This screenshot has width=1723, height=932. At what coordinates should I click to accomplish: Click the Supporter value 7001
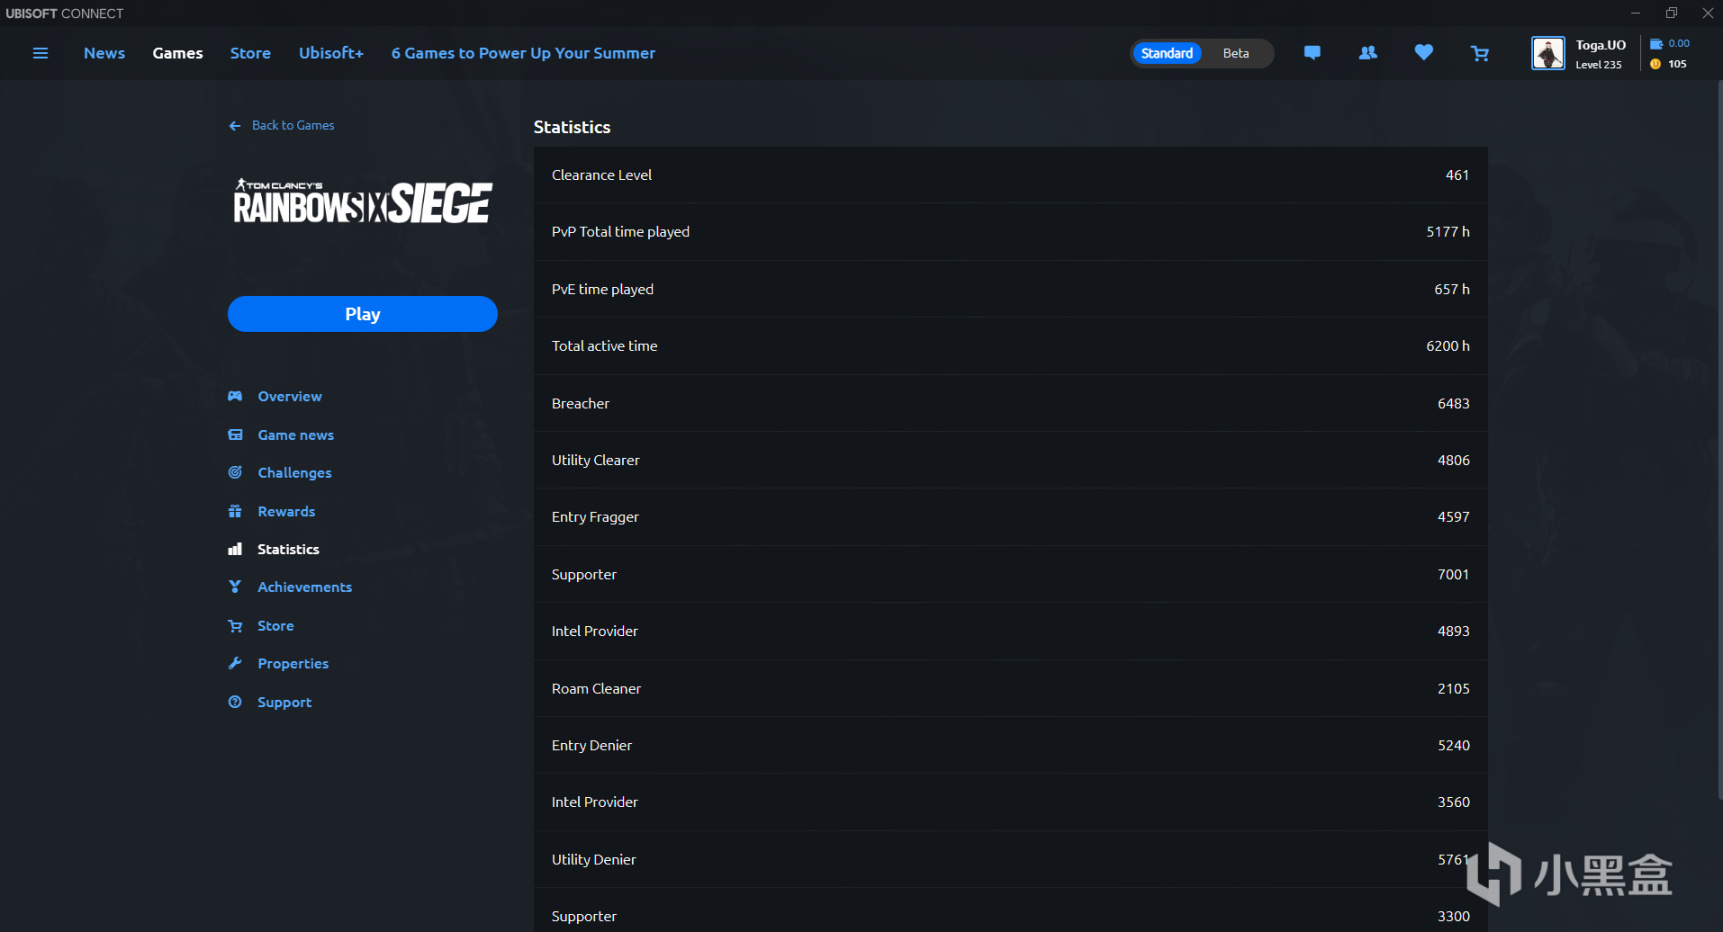click(x=1453, y=574)
